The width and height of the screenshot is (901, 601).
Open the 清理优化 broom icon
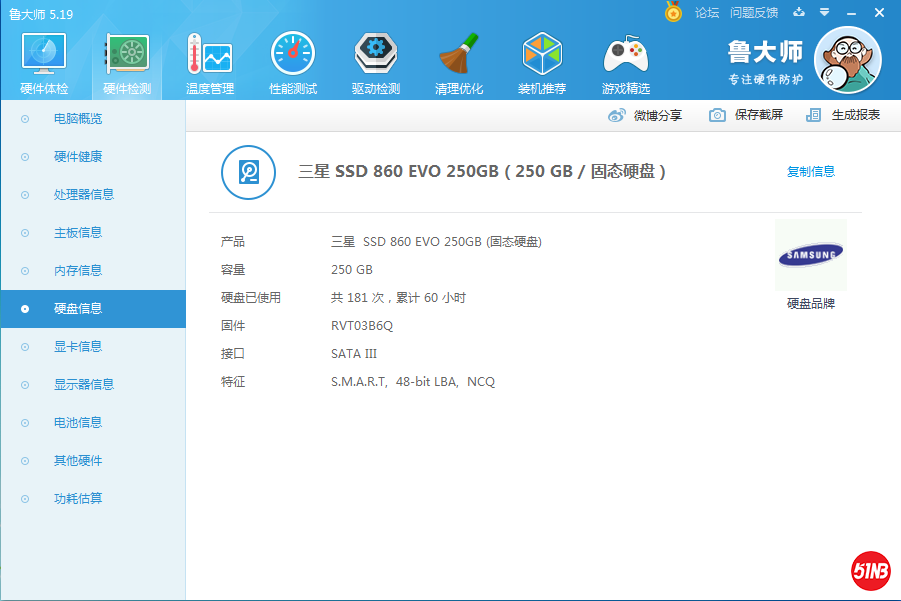click(459, 55)
